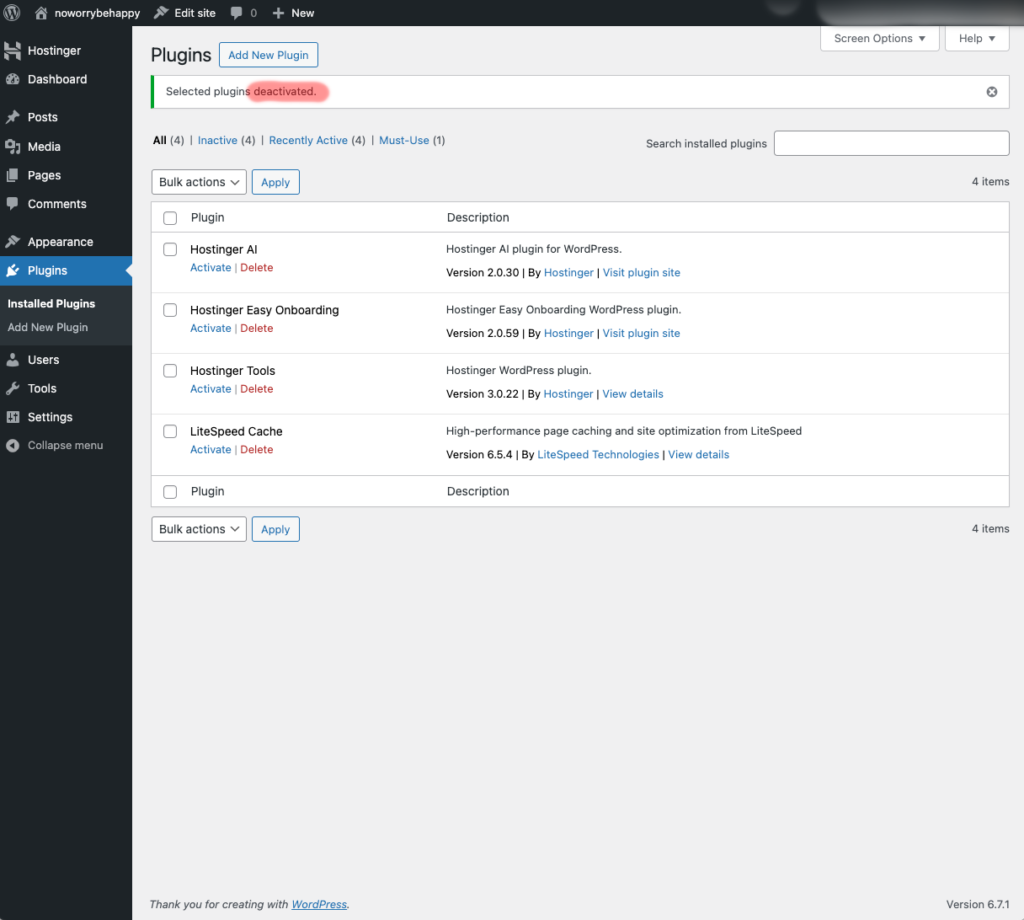
Task: Click the 'Hostinger Easy Onboarding' plugin name
Action: 264,309
